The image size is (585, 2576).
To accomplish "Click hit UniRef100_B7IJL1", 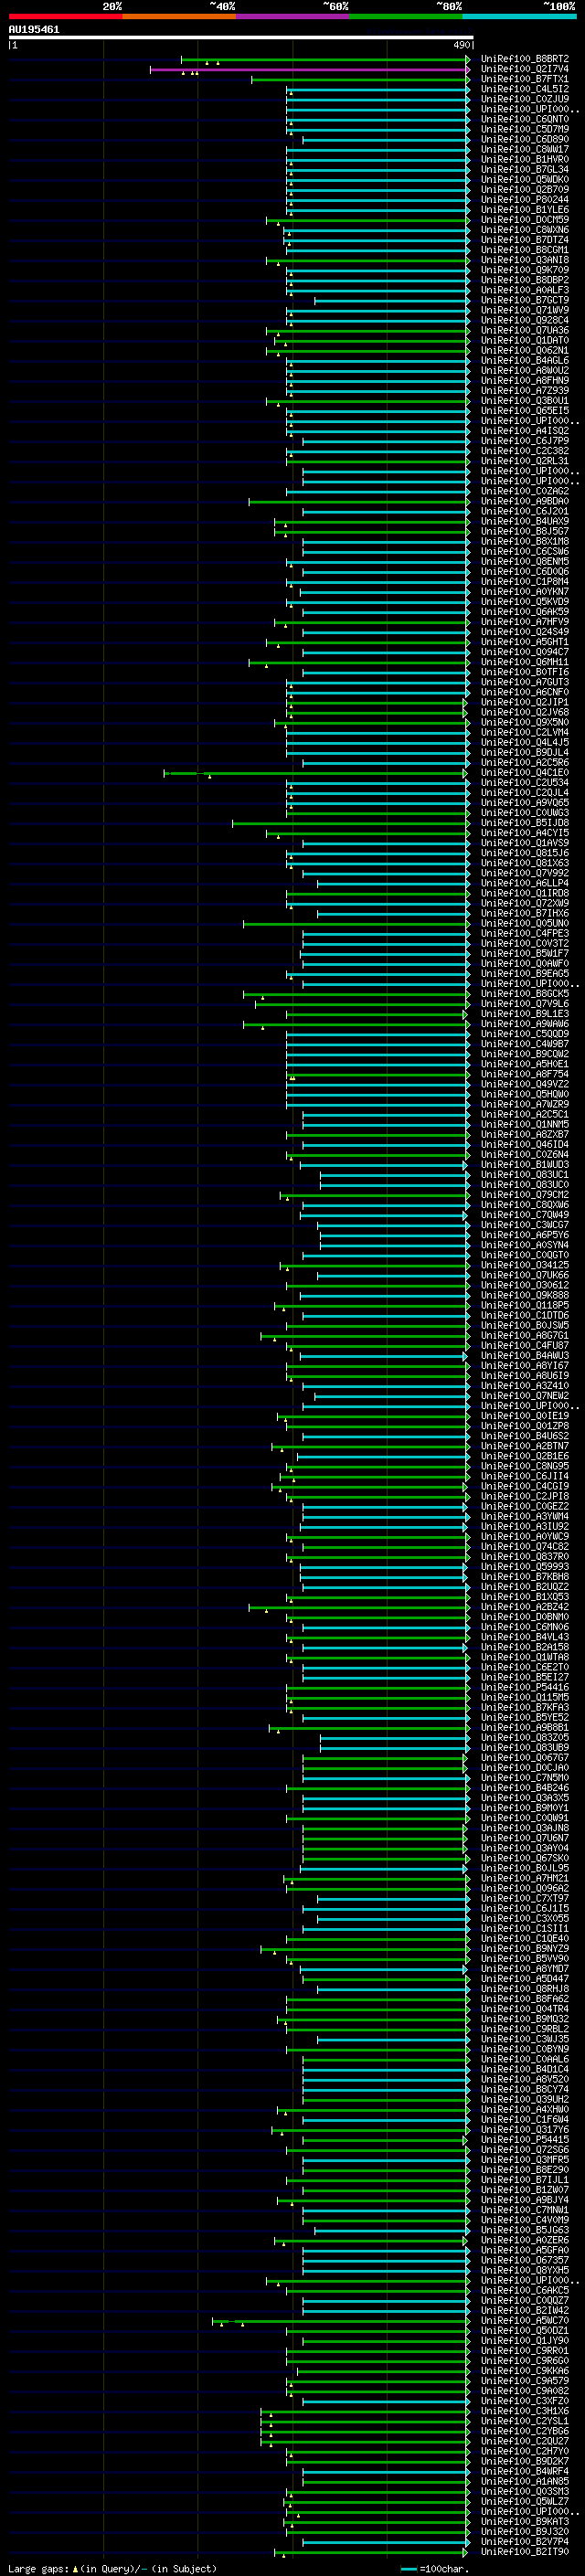I will point(524,2179).
